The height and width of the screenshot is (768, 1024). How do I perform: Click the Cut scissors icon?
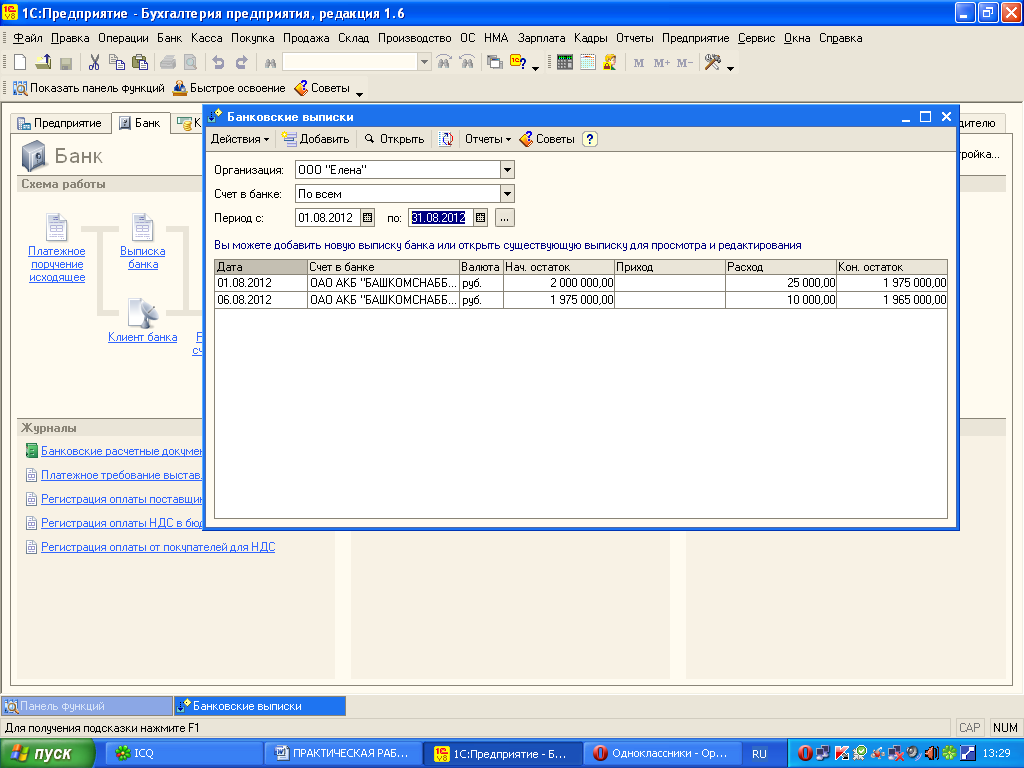[x=94, y=63]
